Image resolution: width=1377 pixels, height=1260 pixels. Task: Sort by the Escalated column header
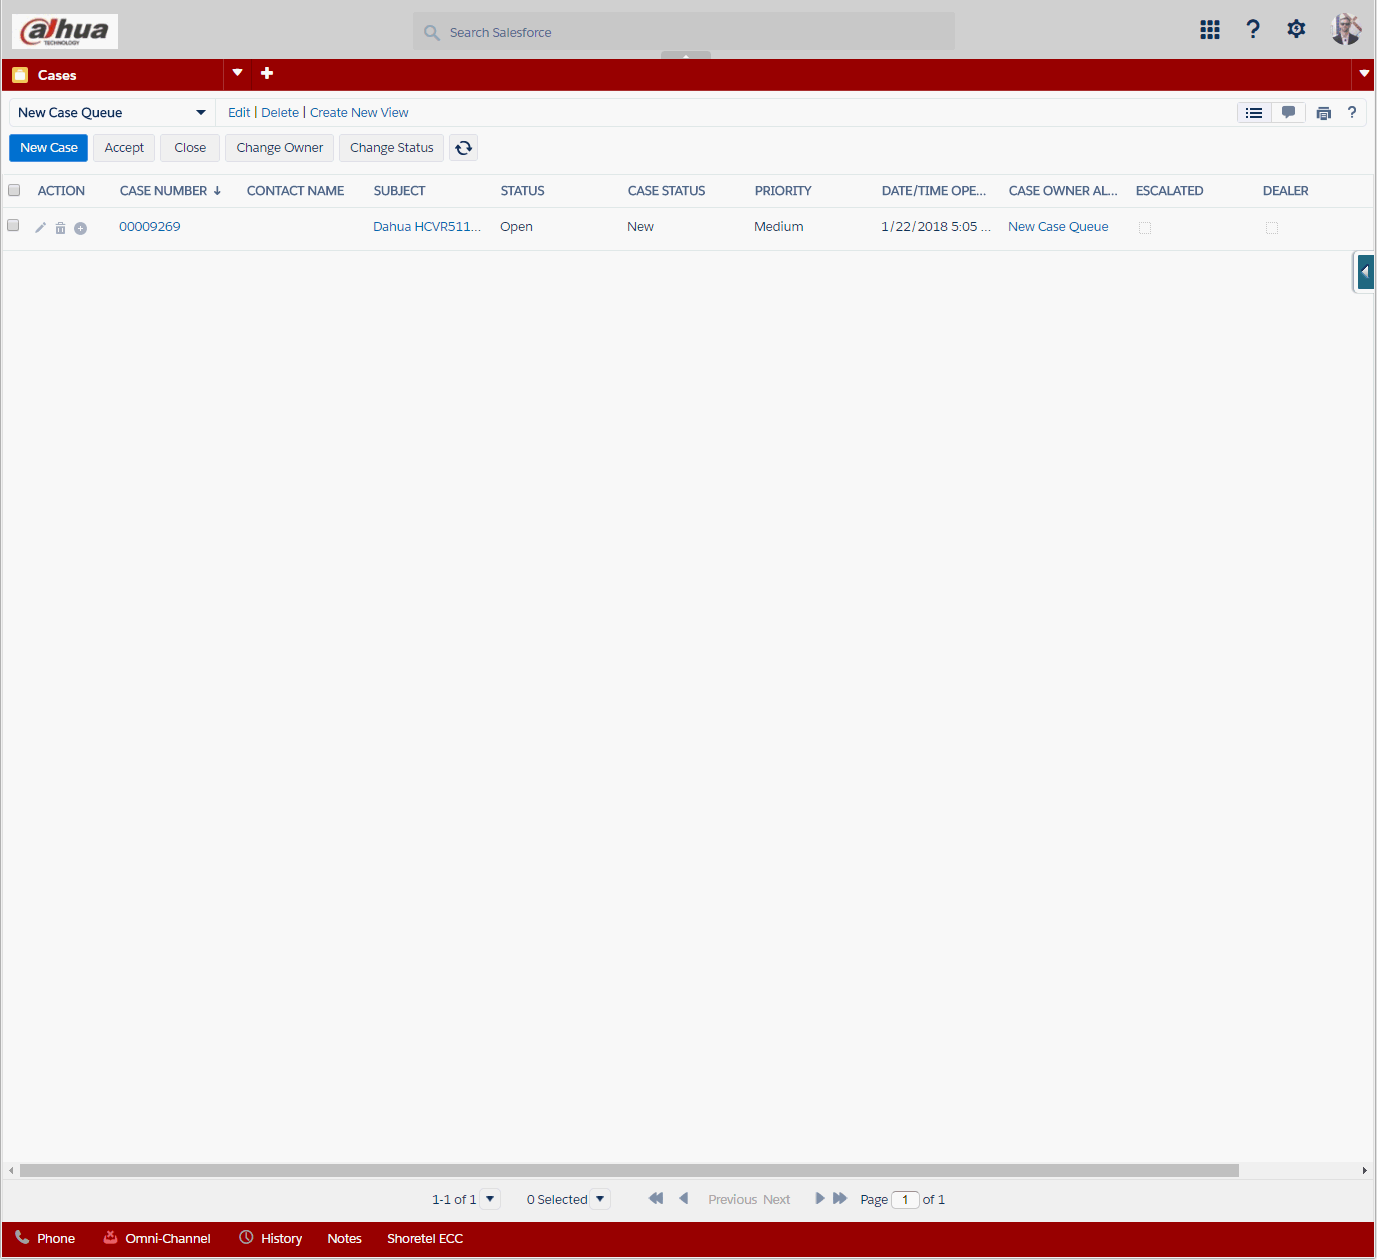[1170, 191]
